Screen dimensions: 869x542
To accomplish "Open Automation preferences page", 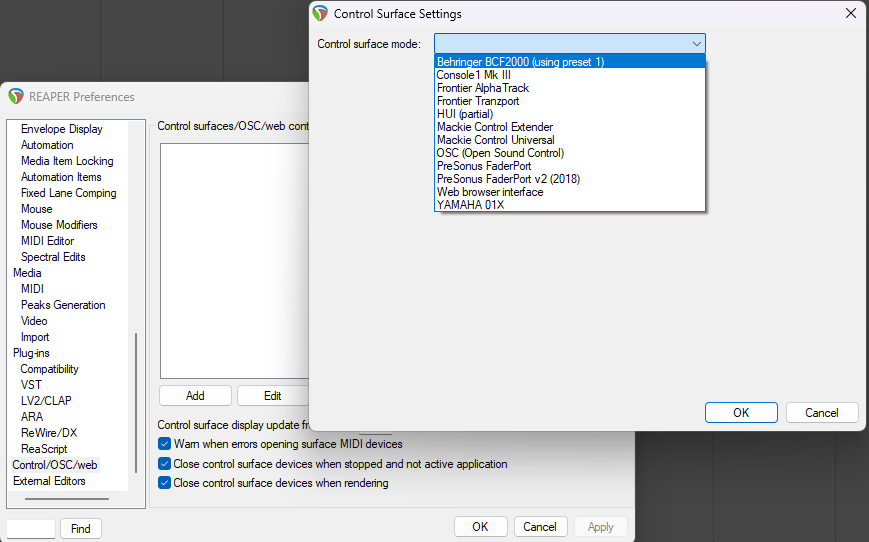I will pos(47,145).
